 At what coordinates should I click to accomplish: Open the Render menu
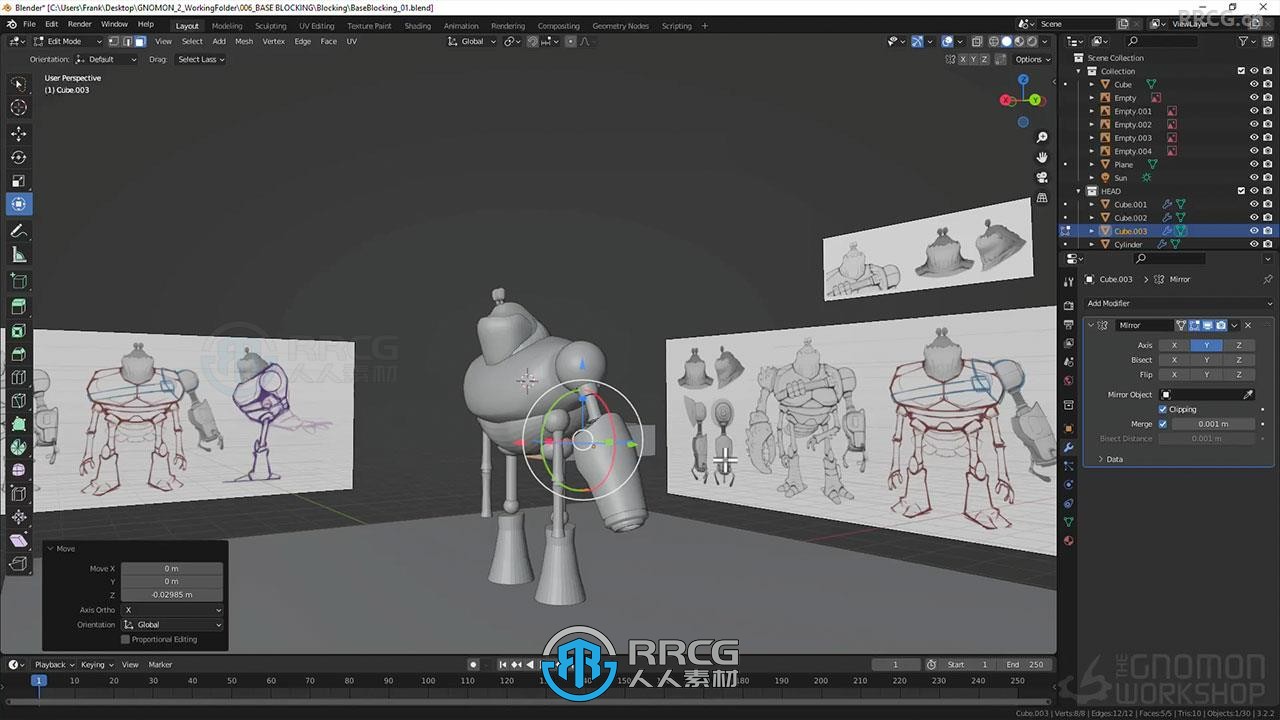click(80, 24)
